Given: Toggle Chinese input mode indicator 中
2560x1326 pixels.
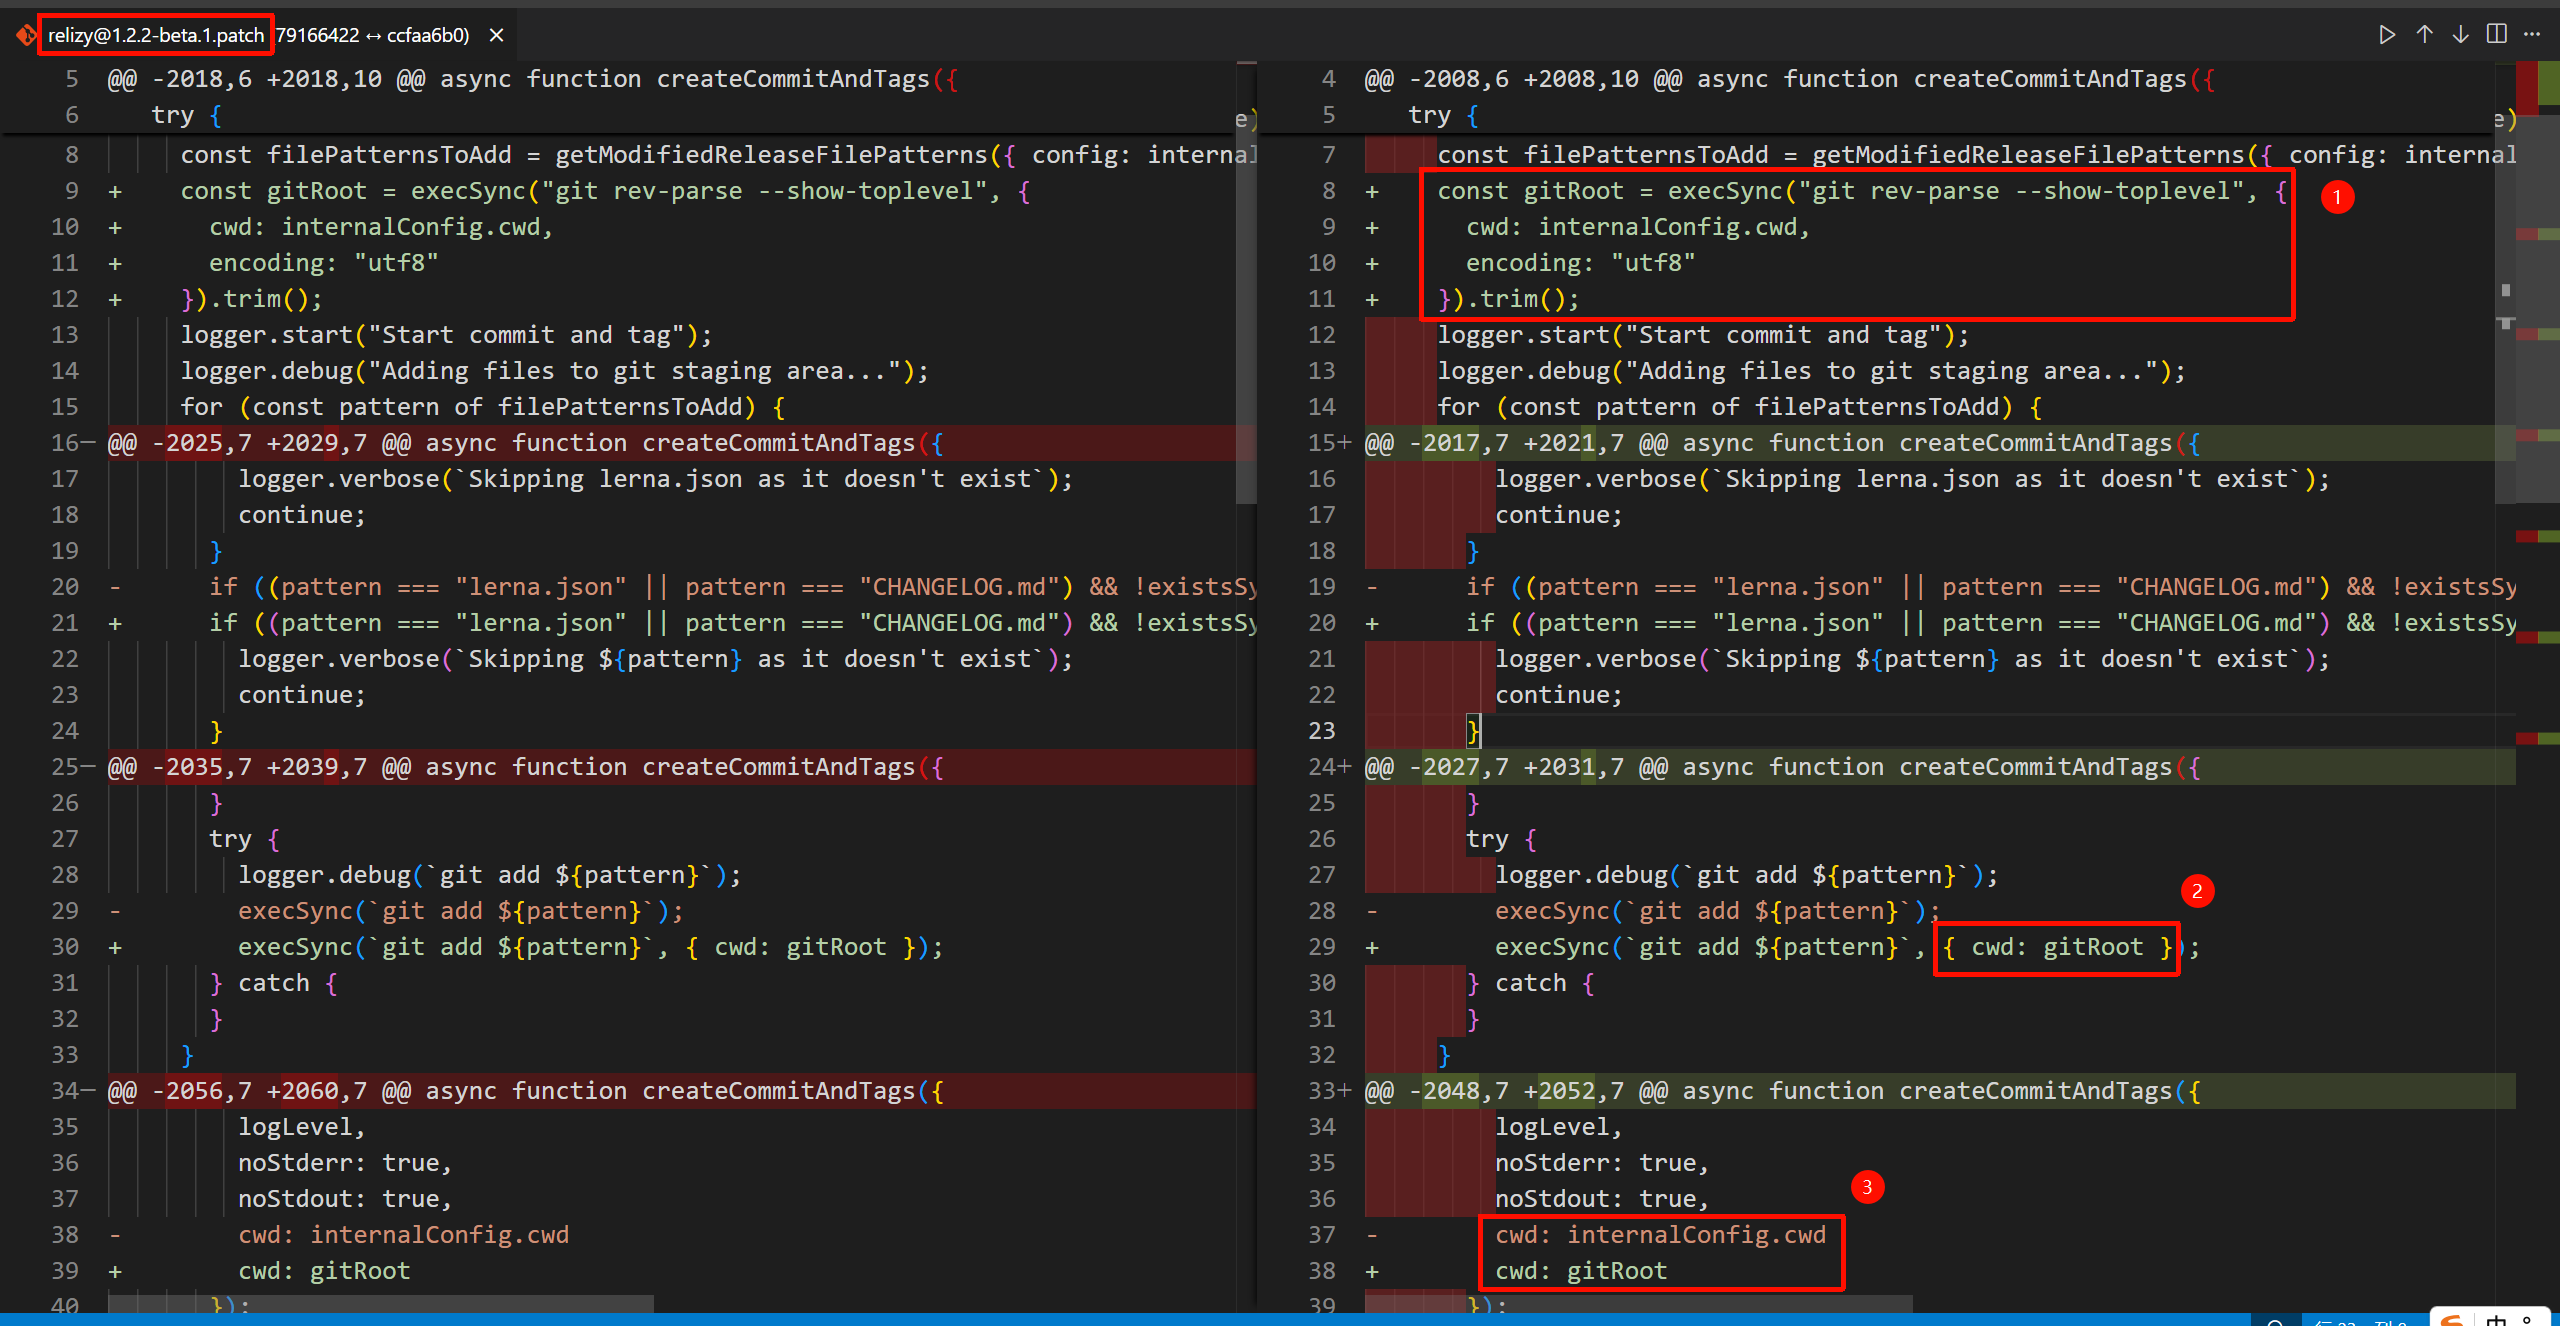Looking at the screenshot, I should 2496,1320.
